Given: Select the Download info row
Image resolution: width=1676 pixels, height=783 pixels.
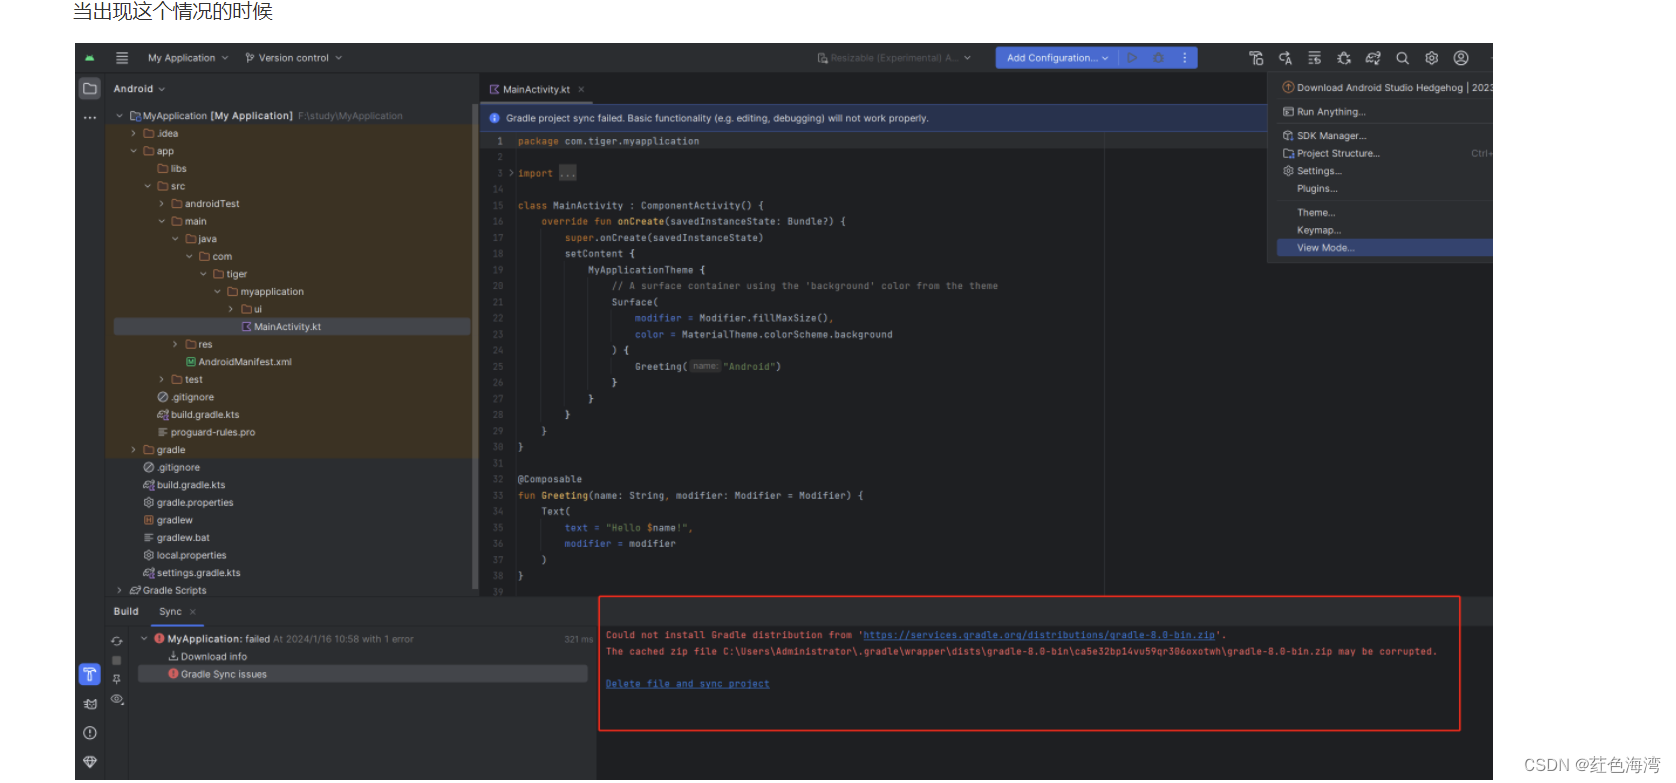Looking at the screenshot, I should (213, 657).
